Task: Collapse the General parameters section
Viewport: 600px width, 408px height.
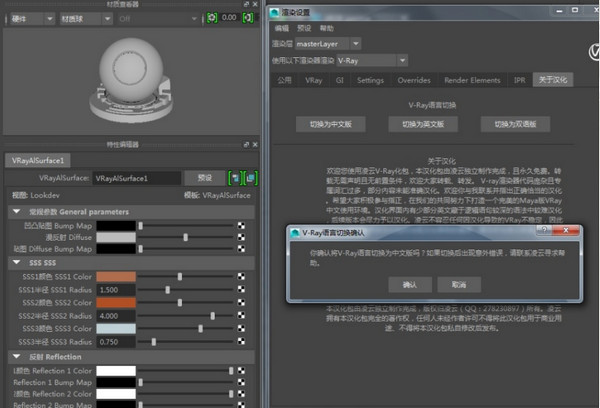Action: pyautogui.click(x=14, y=212)
